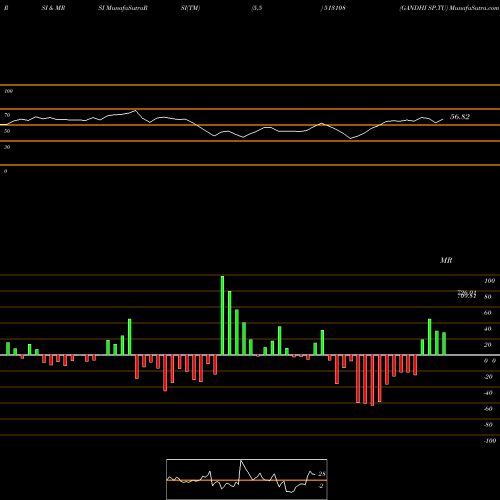
Task: Click the RSI 100 level label
Action: click(8, 91)
